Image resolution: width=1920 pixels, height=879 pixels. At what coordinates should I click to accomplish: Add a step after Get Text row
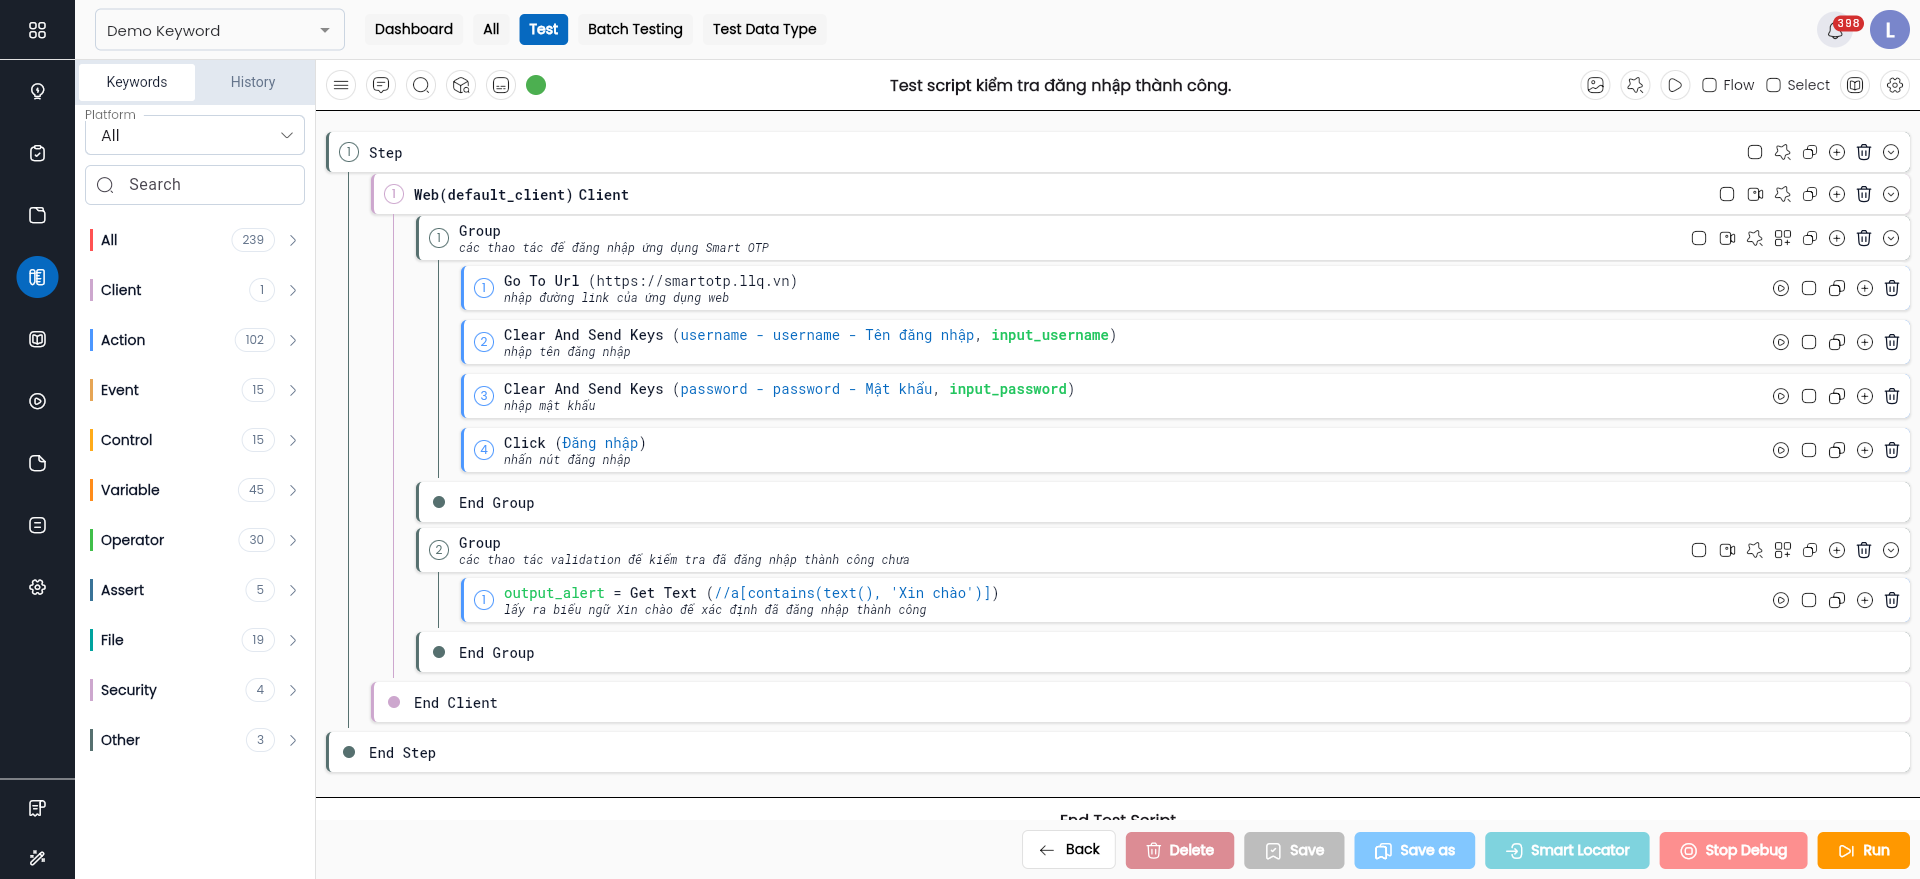click(1865, 600)
